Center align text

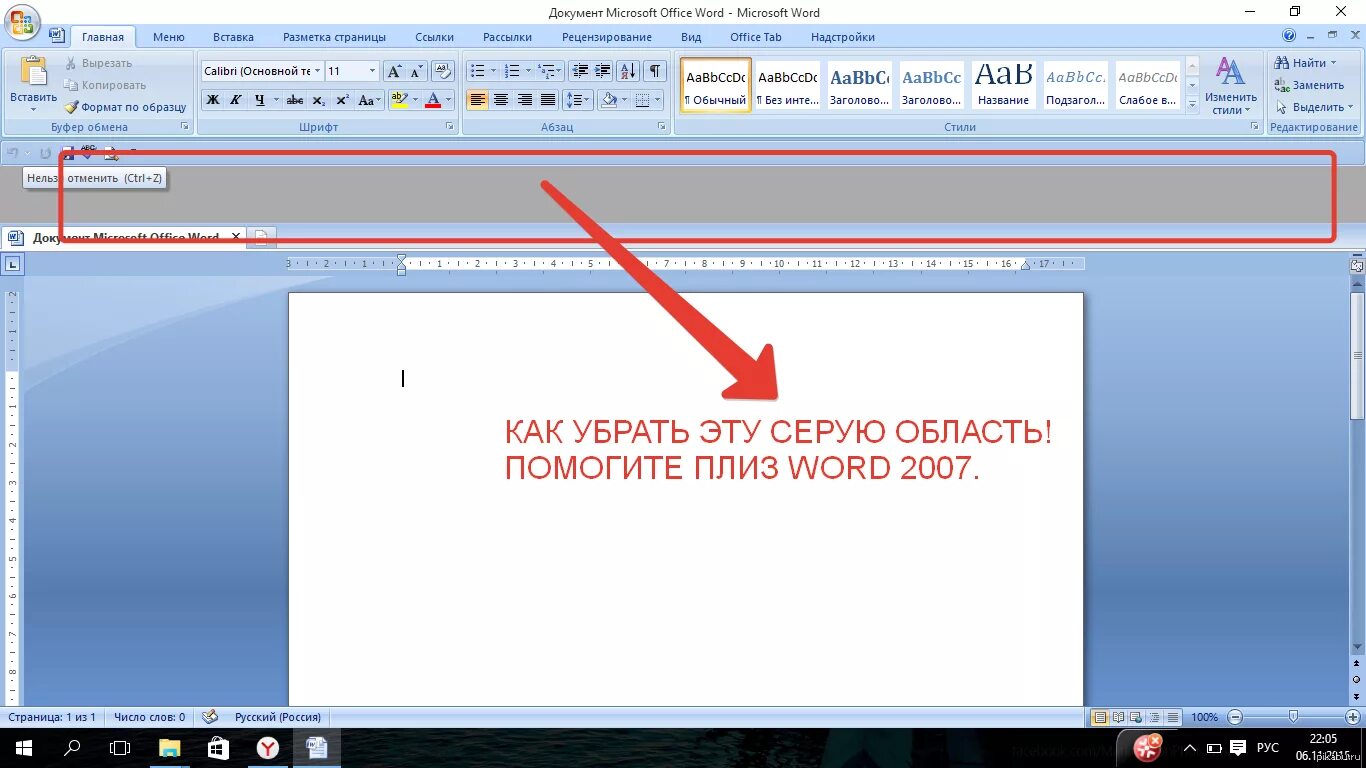(x=501, y=100)
